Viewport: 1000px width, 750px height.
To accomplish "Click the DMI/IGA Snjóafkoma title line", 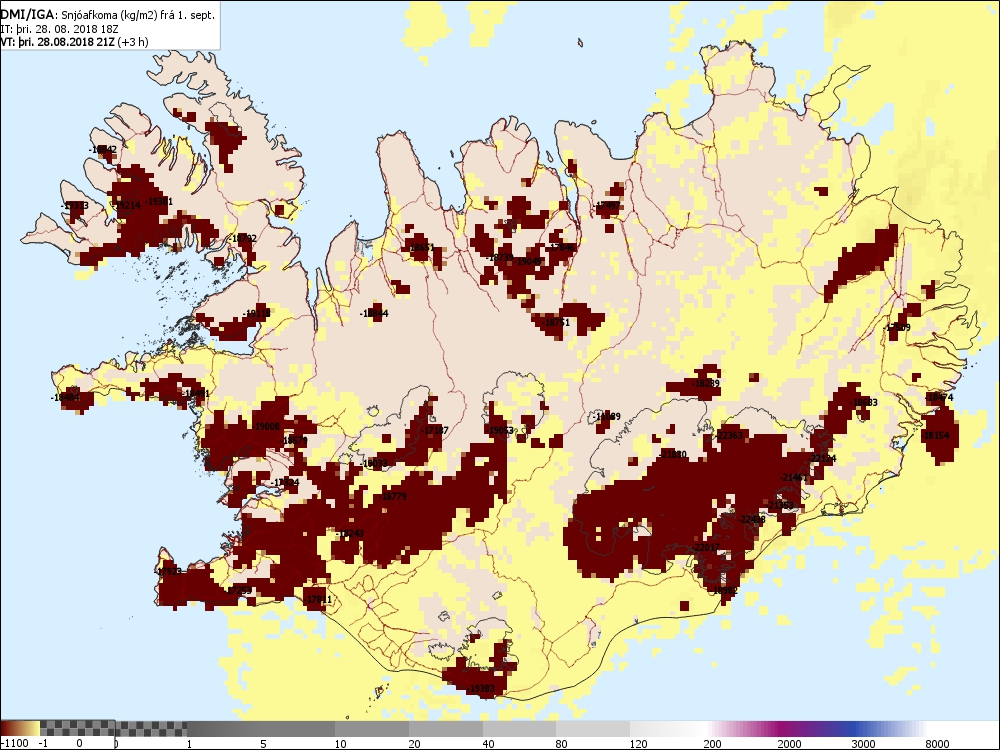I will point(108,14).
